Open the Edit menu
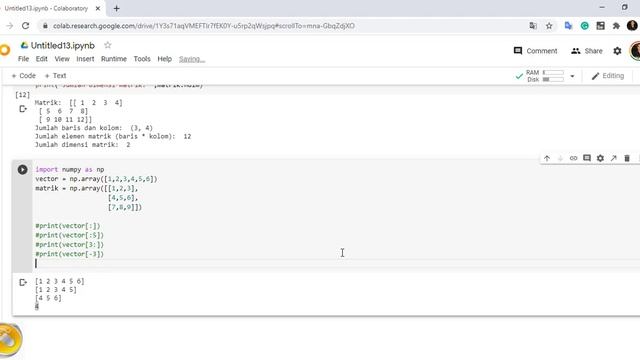 (x=42, y=59)
